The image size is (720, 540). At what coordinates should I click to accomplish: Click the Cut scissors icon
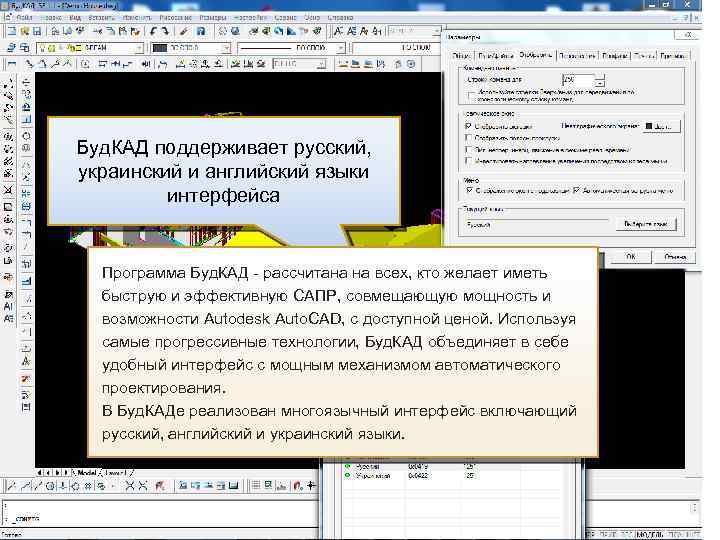tap(97, 31)
